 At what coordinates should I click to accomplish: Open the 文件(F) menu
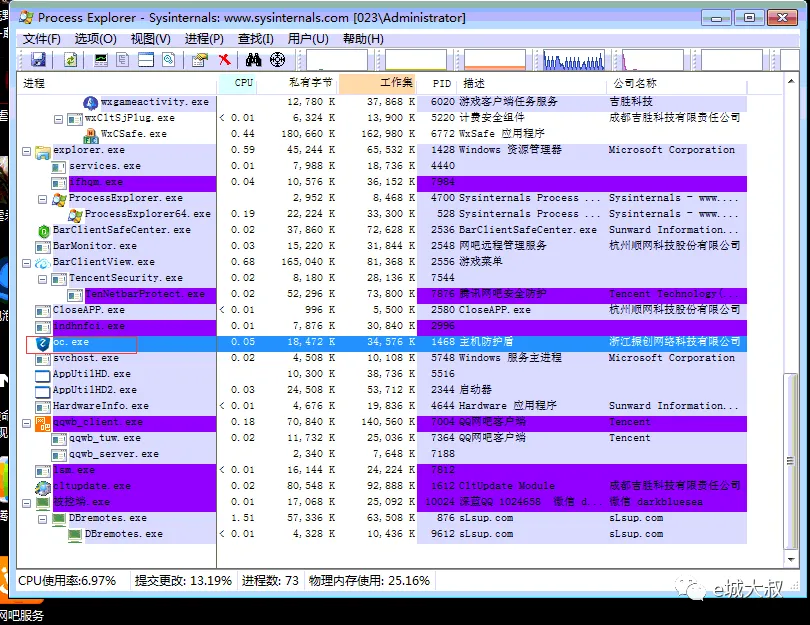coord(42,39)
